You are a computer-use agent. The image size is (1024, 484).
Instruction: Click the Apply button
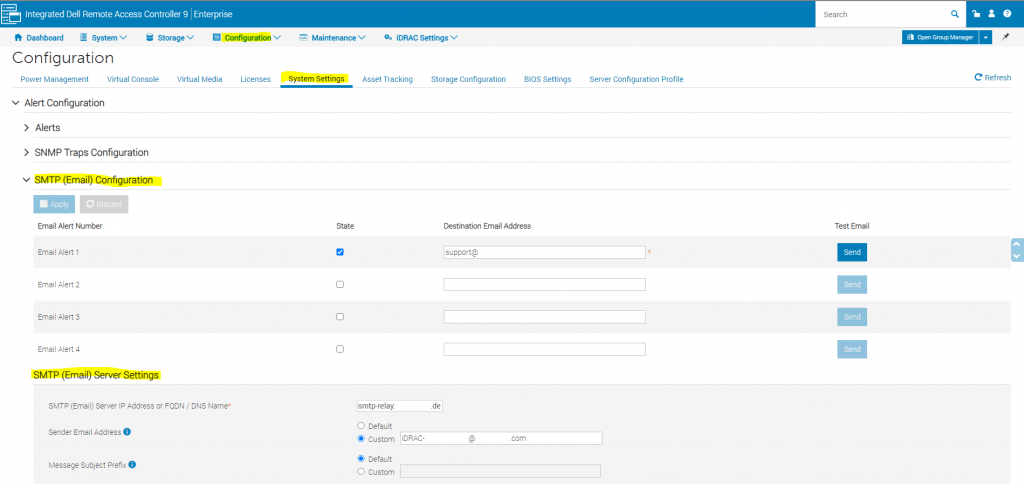click(x=54, y=204)
